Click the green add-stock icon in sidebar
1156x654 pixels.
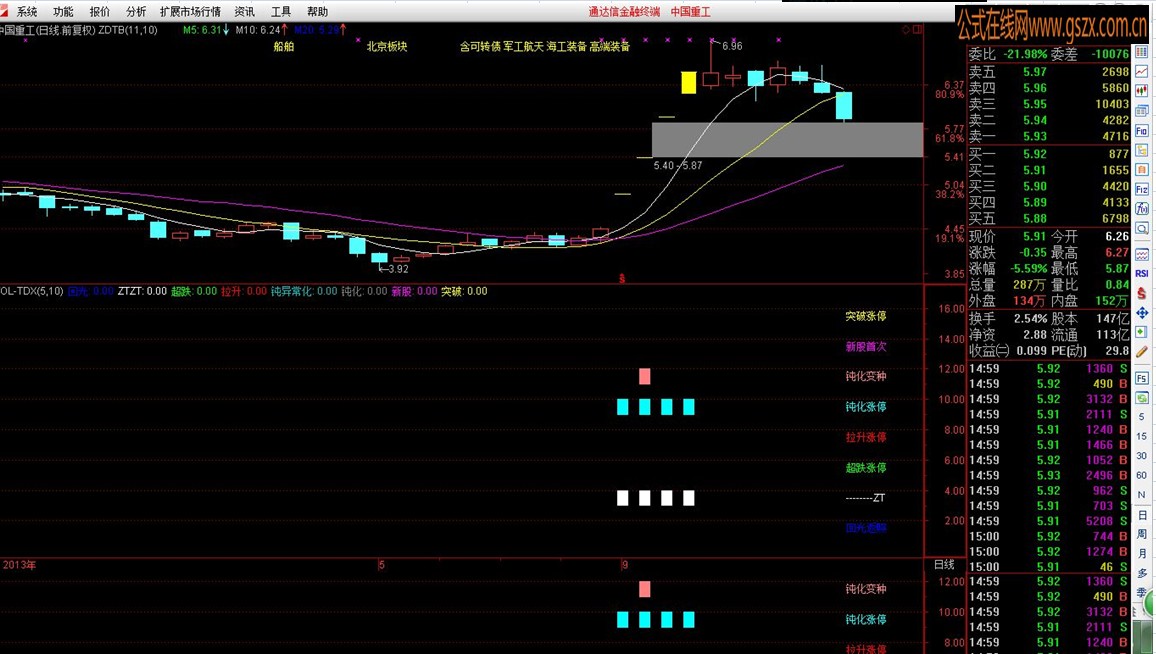click(1141, 333)
